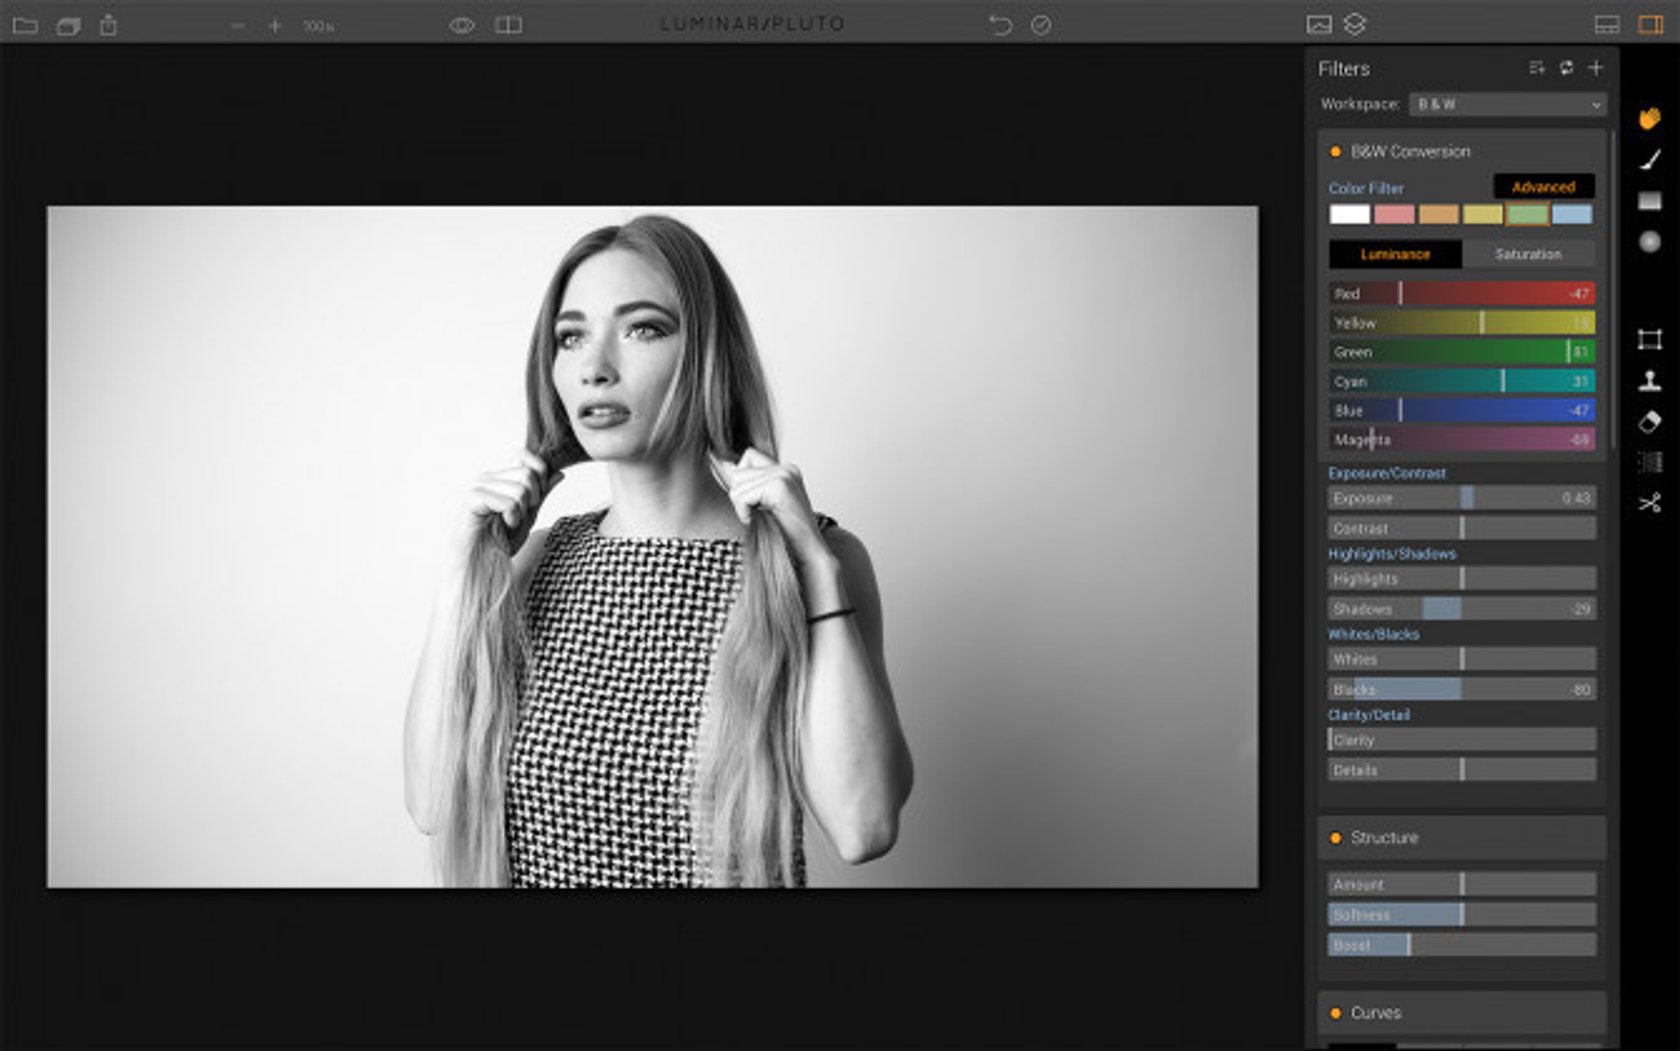Select the Radial mask tool
Viewport: 1680px width, 1051px height.
tap(1651, 240)
